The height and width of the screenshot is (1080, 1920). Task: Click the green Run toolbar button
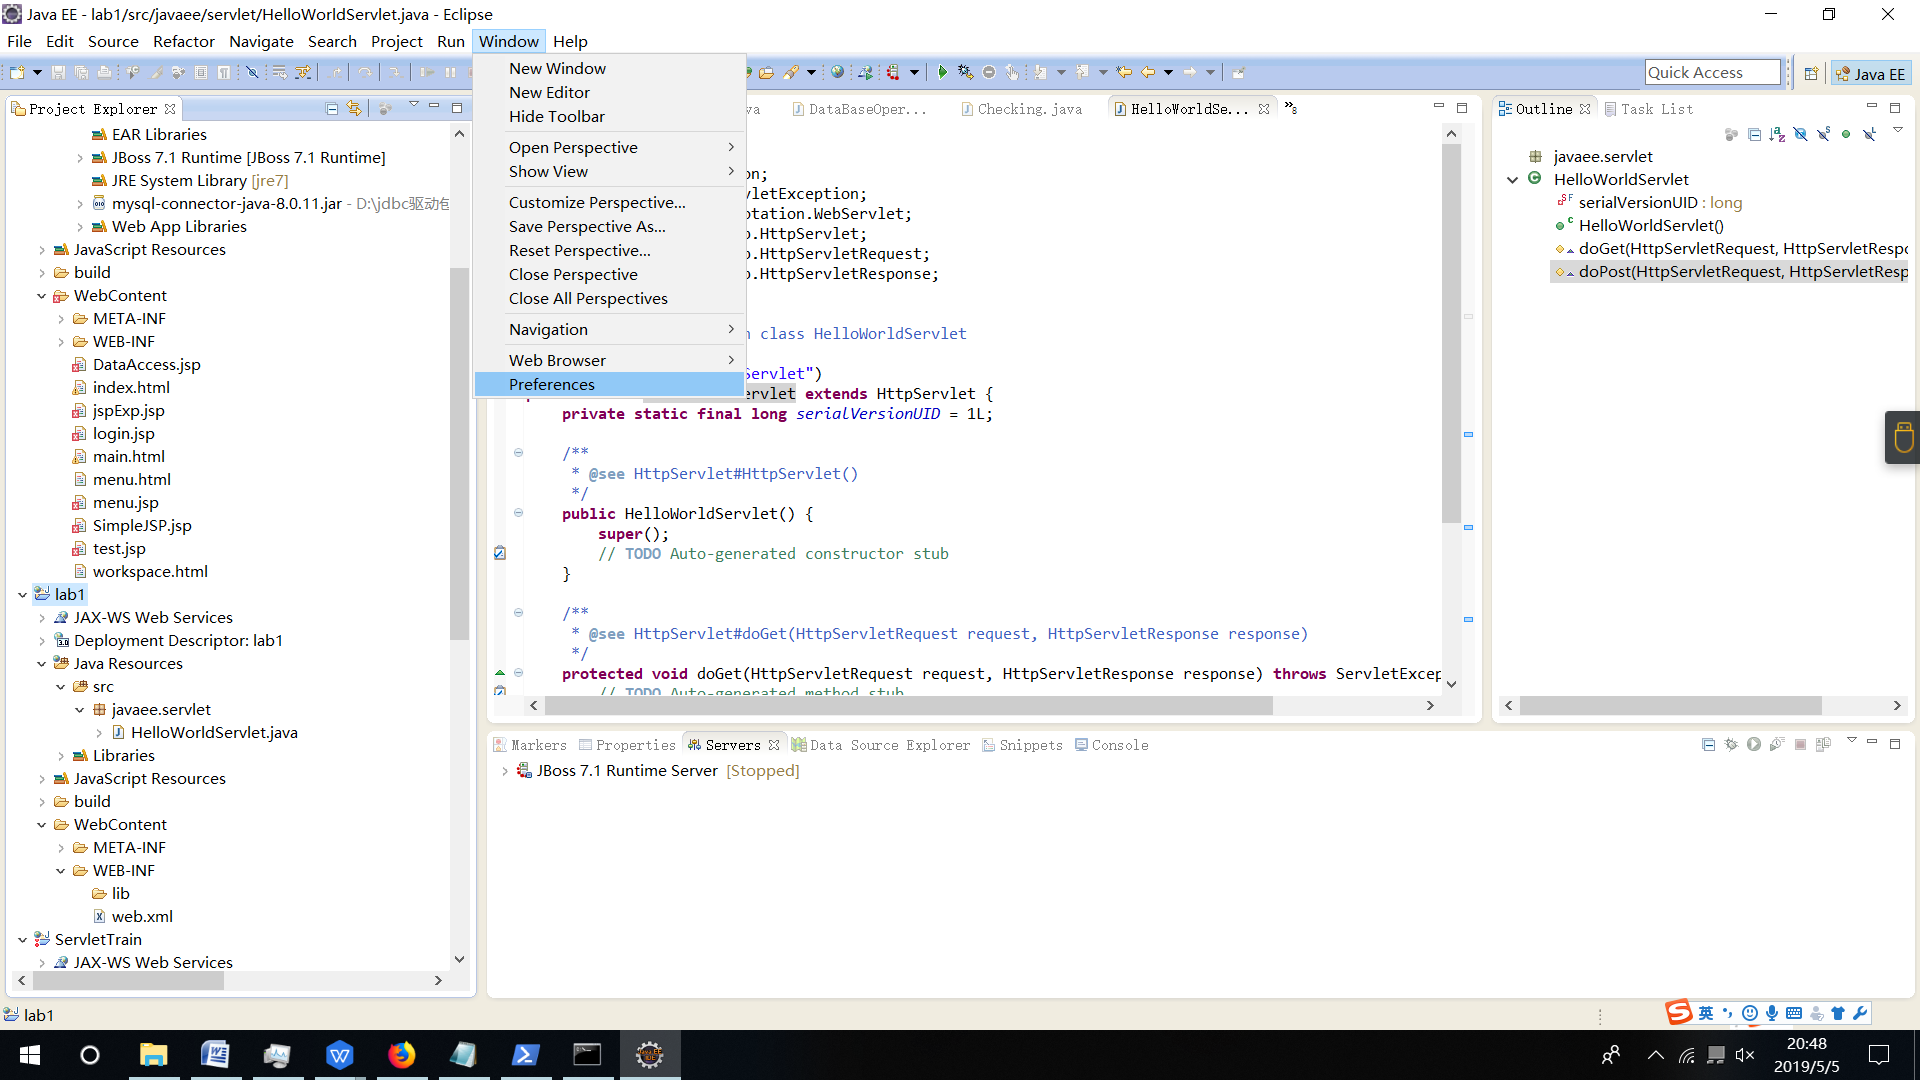coord(941,72)
